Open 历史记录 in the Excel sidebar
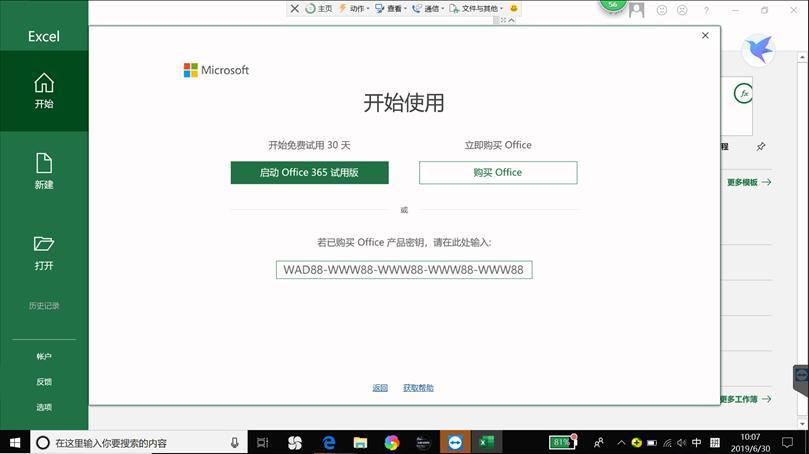The image size is (809, 454). 44,305
